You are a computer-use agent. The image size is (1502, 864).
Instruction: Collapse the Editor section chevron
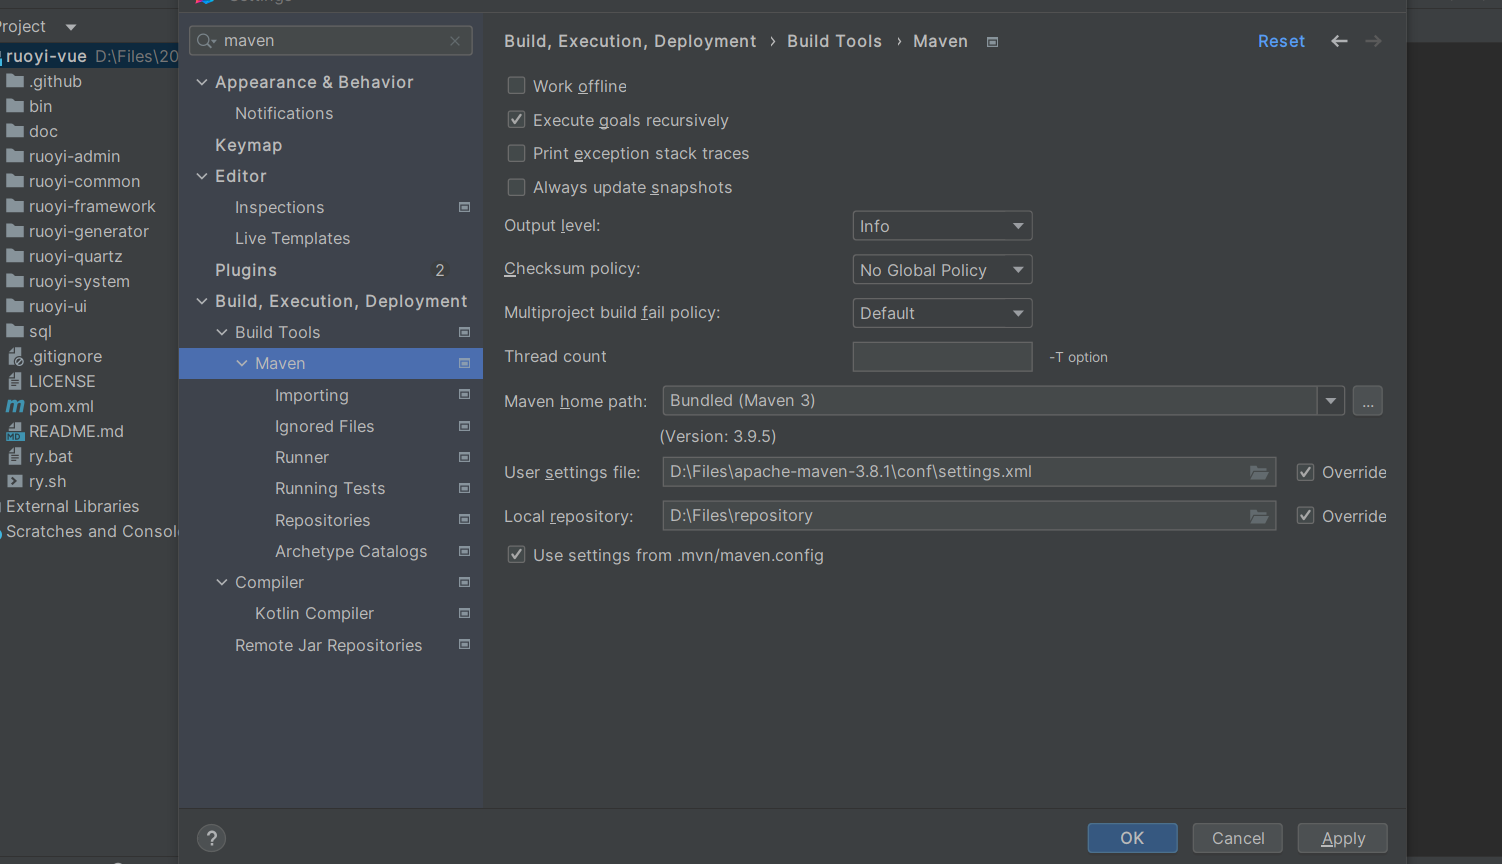202,176
